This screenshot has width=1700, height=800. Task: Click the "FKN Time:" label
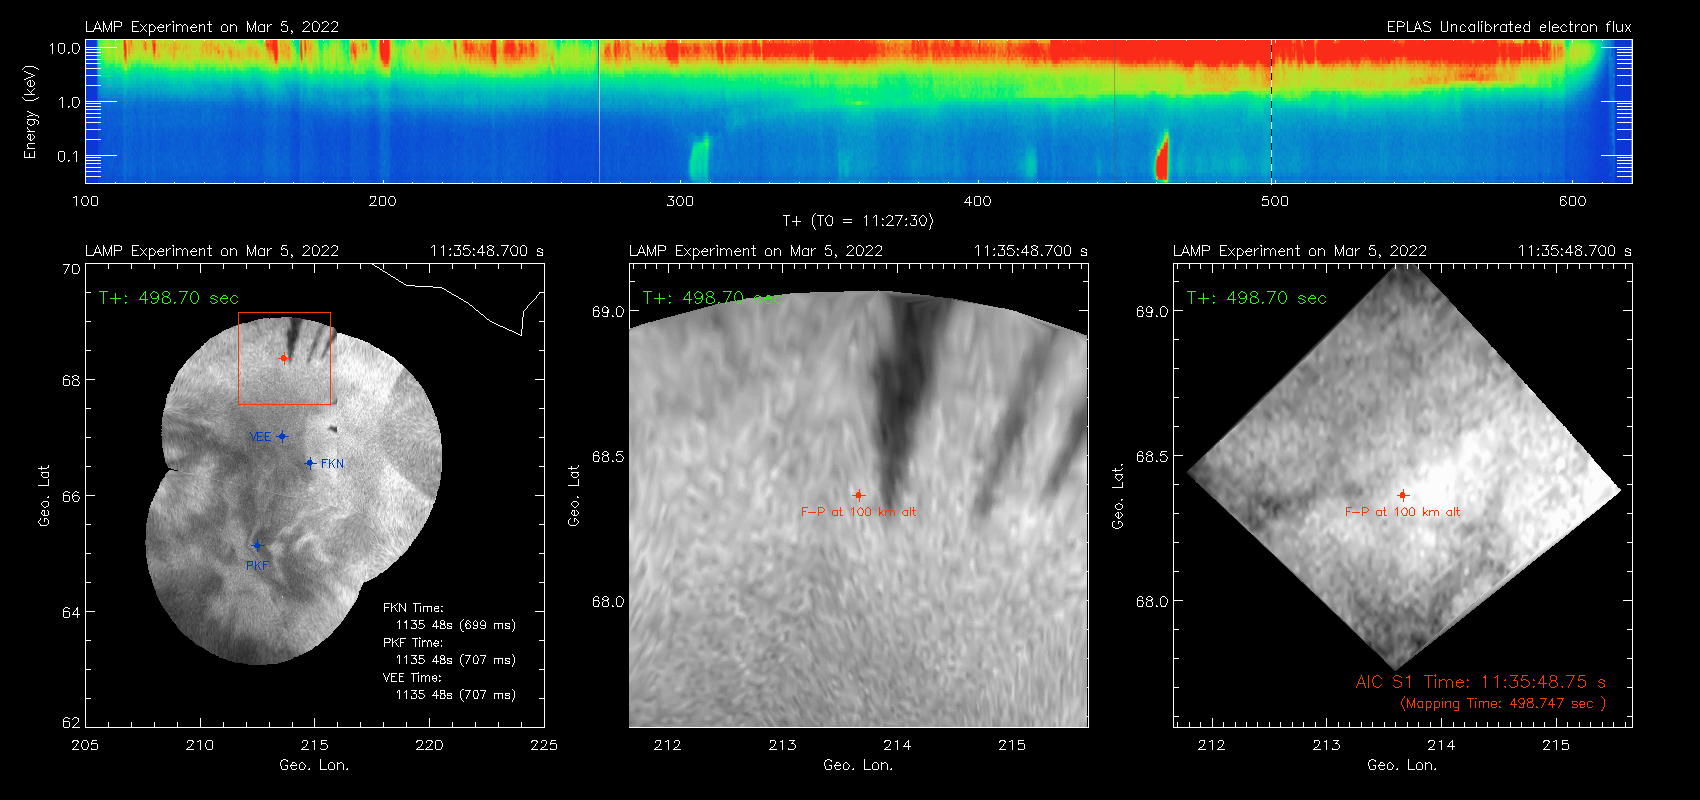413,608
